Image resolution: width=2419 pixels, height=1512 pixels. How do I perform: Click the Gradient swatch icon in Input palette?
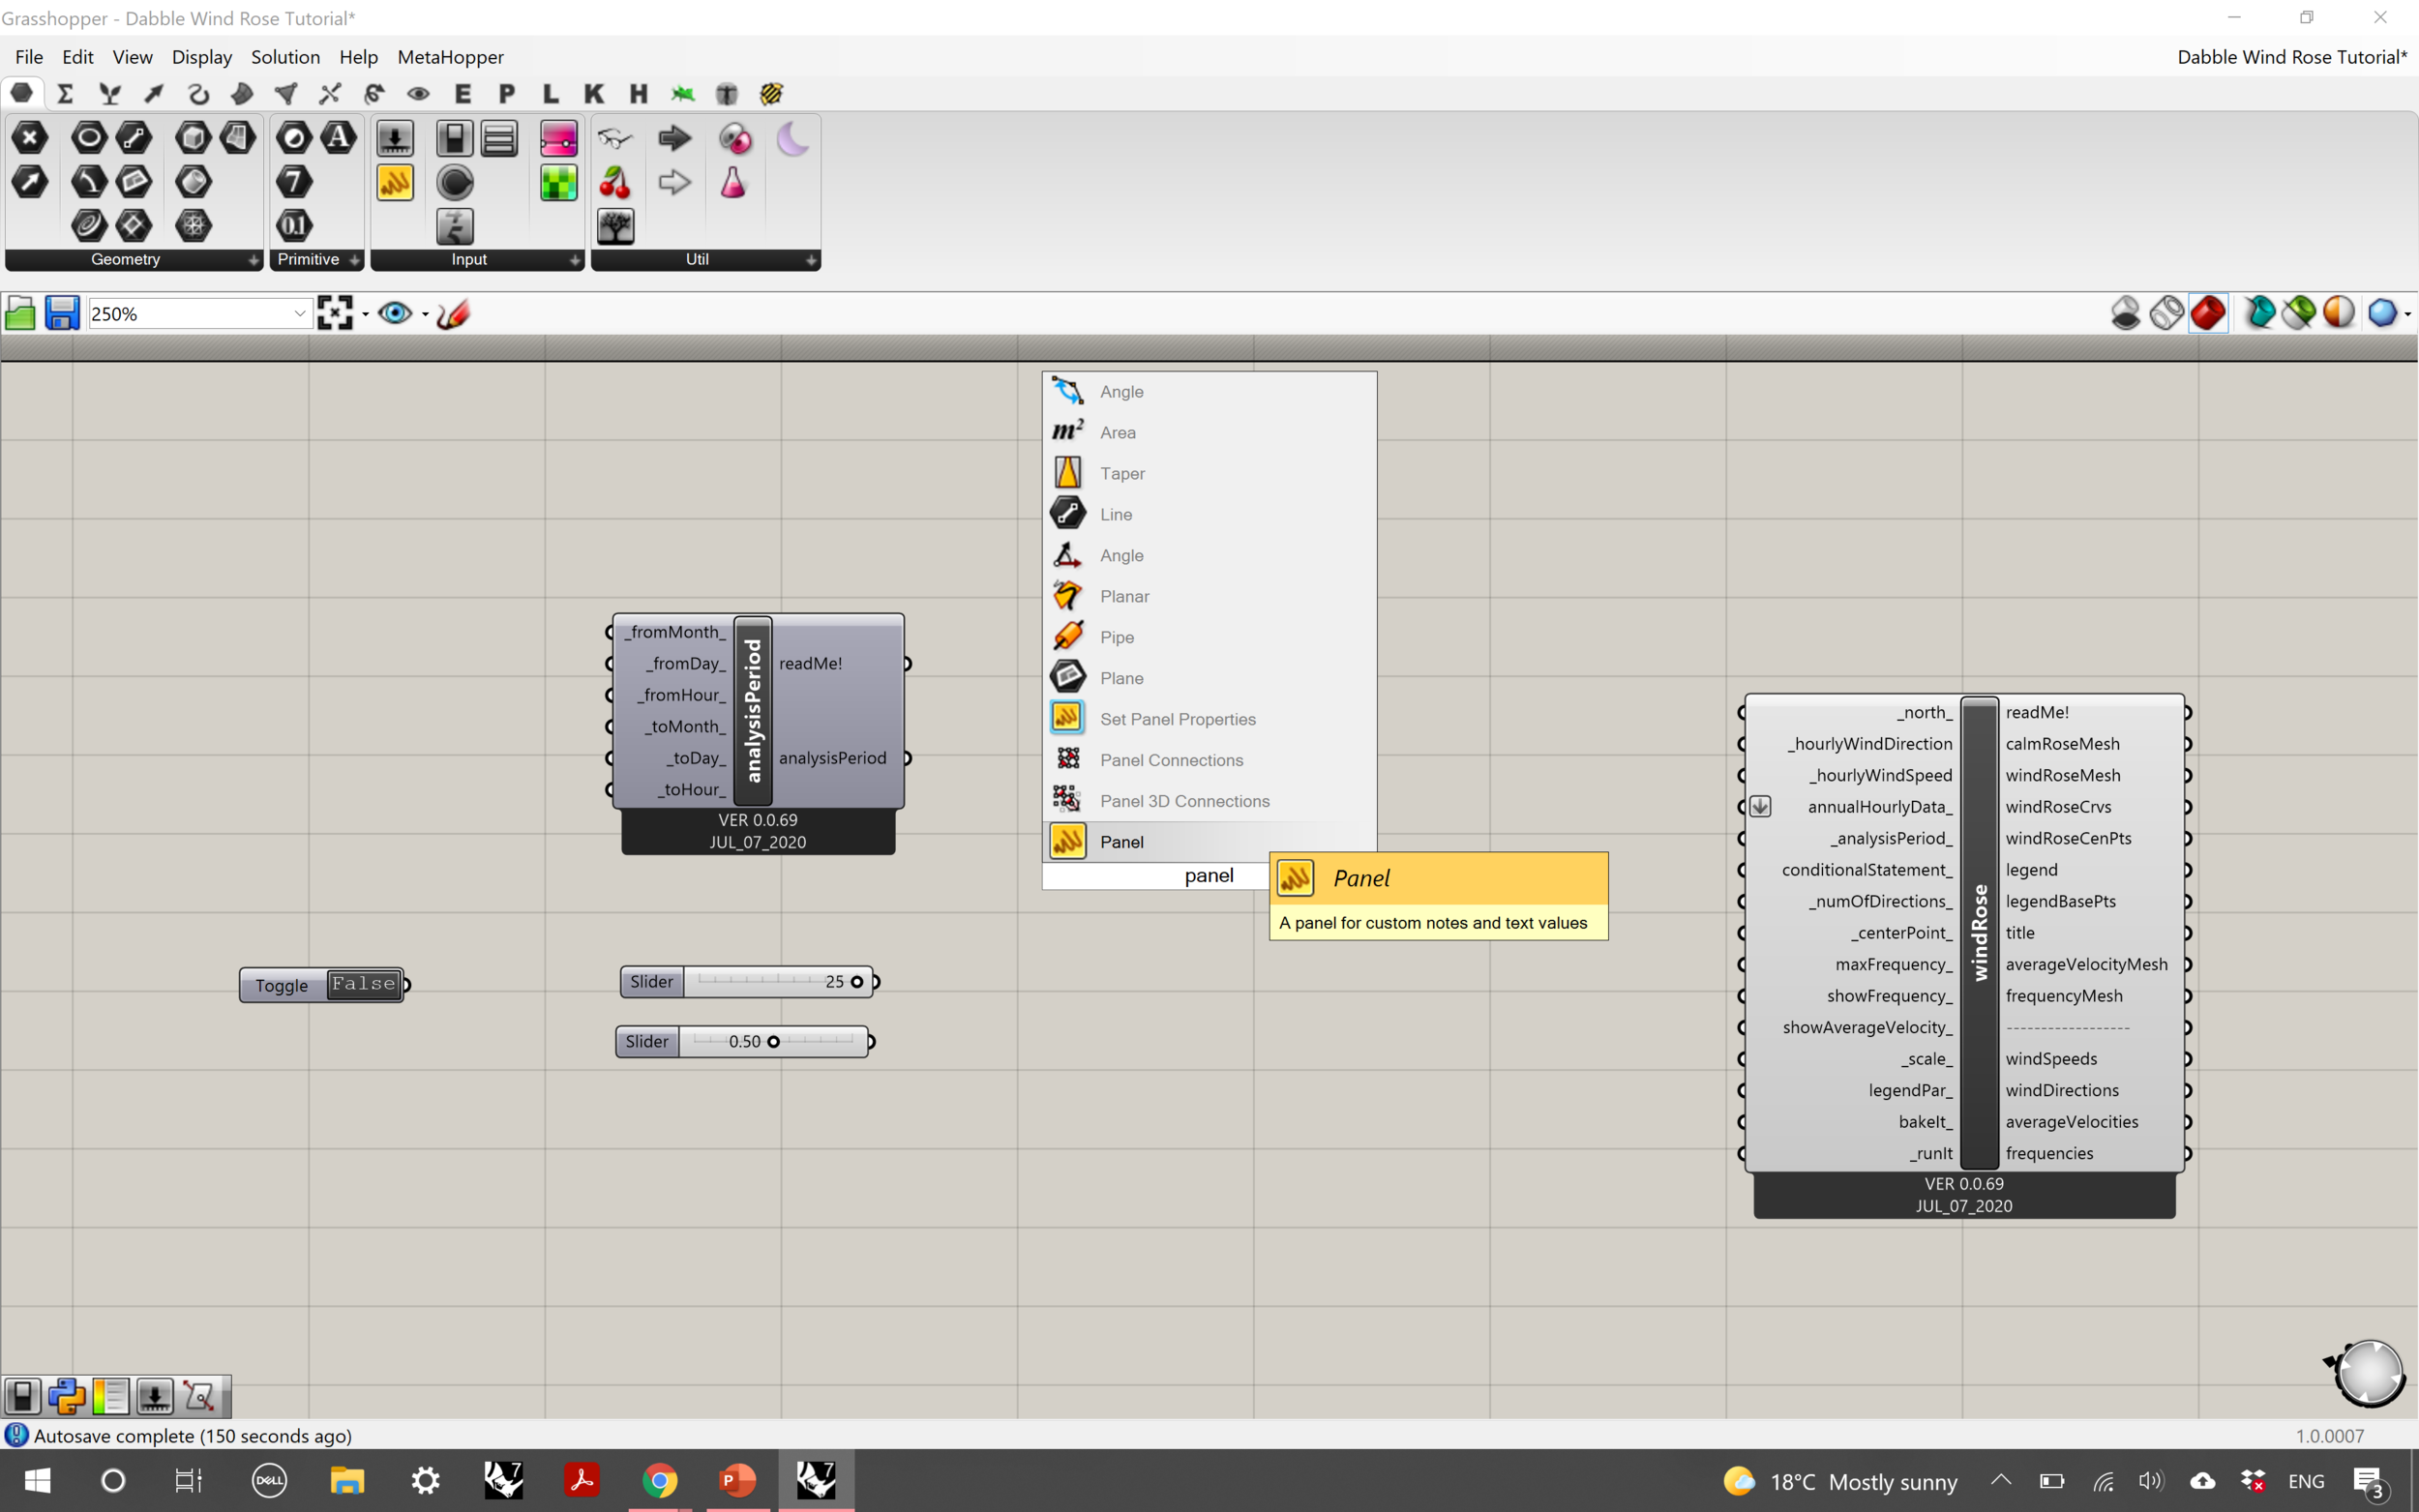[558, 138]
